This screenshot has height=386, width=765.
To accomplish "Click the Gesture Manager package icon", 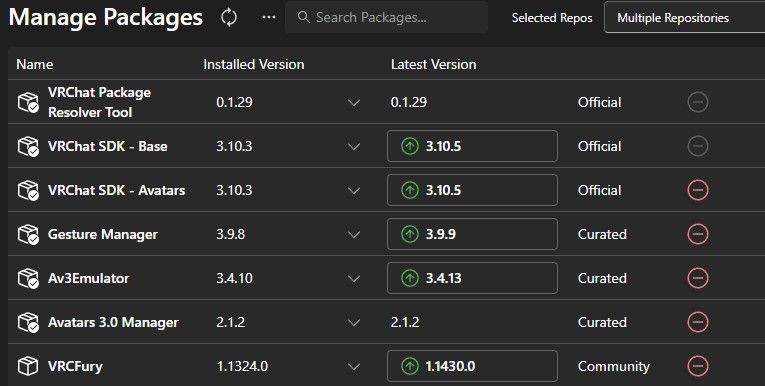I will [x=28, y=234].
